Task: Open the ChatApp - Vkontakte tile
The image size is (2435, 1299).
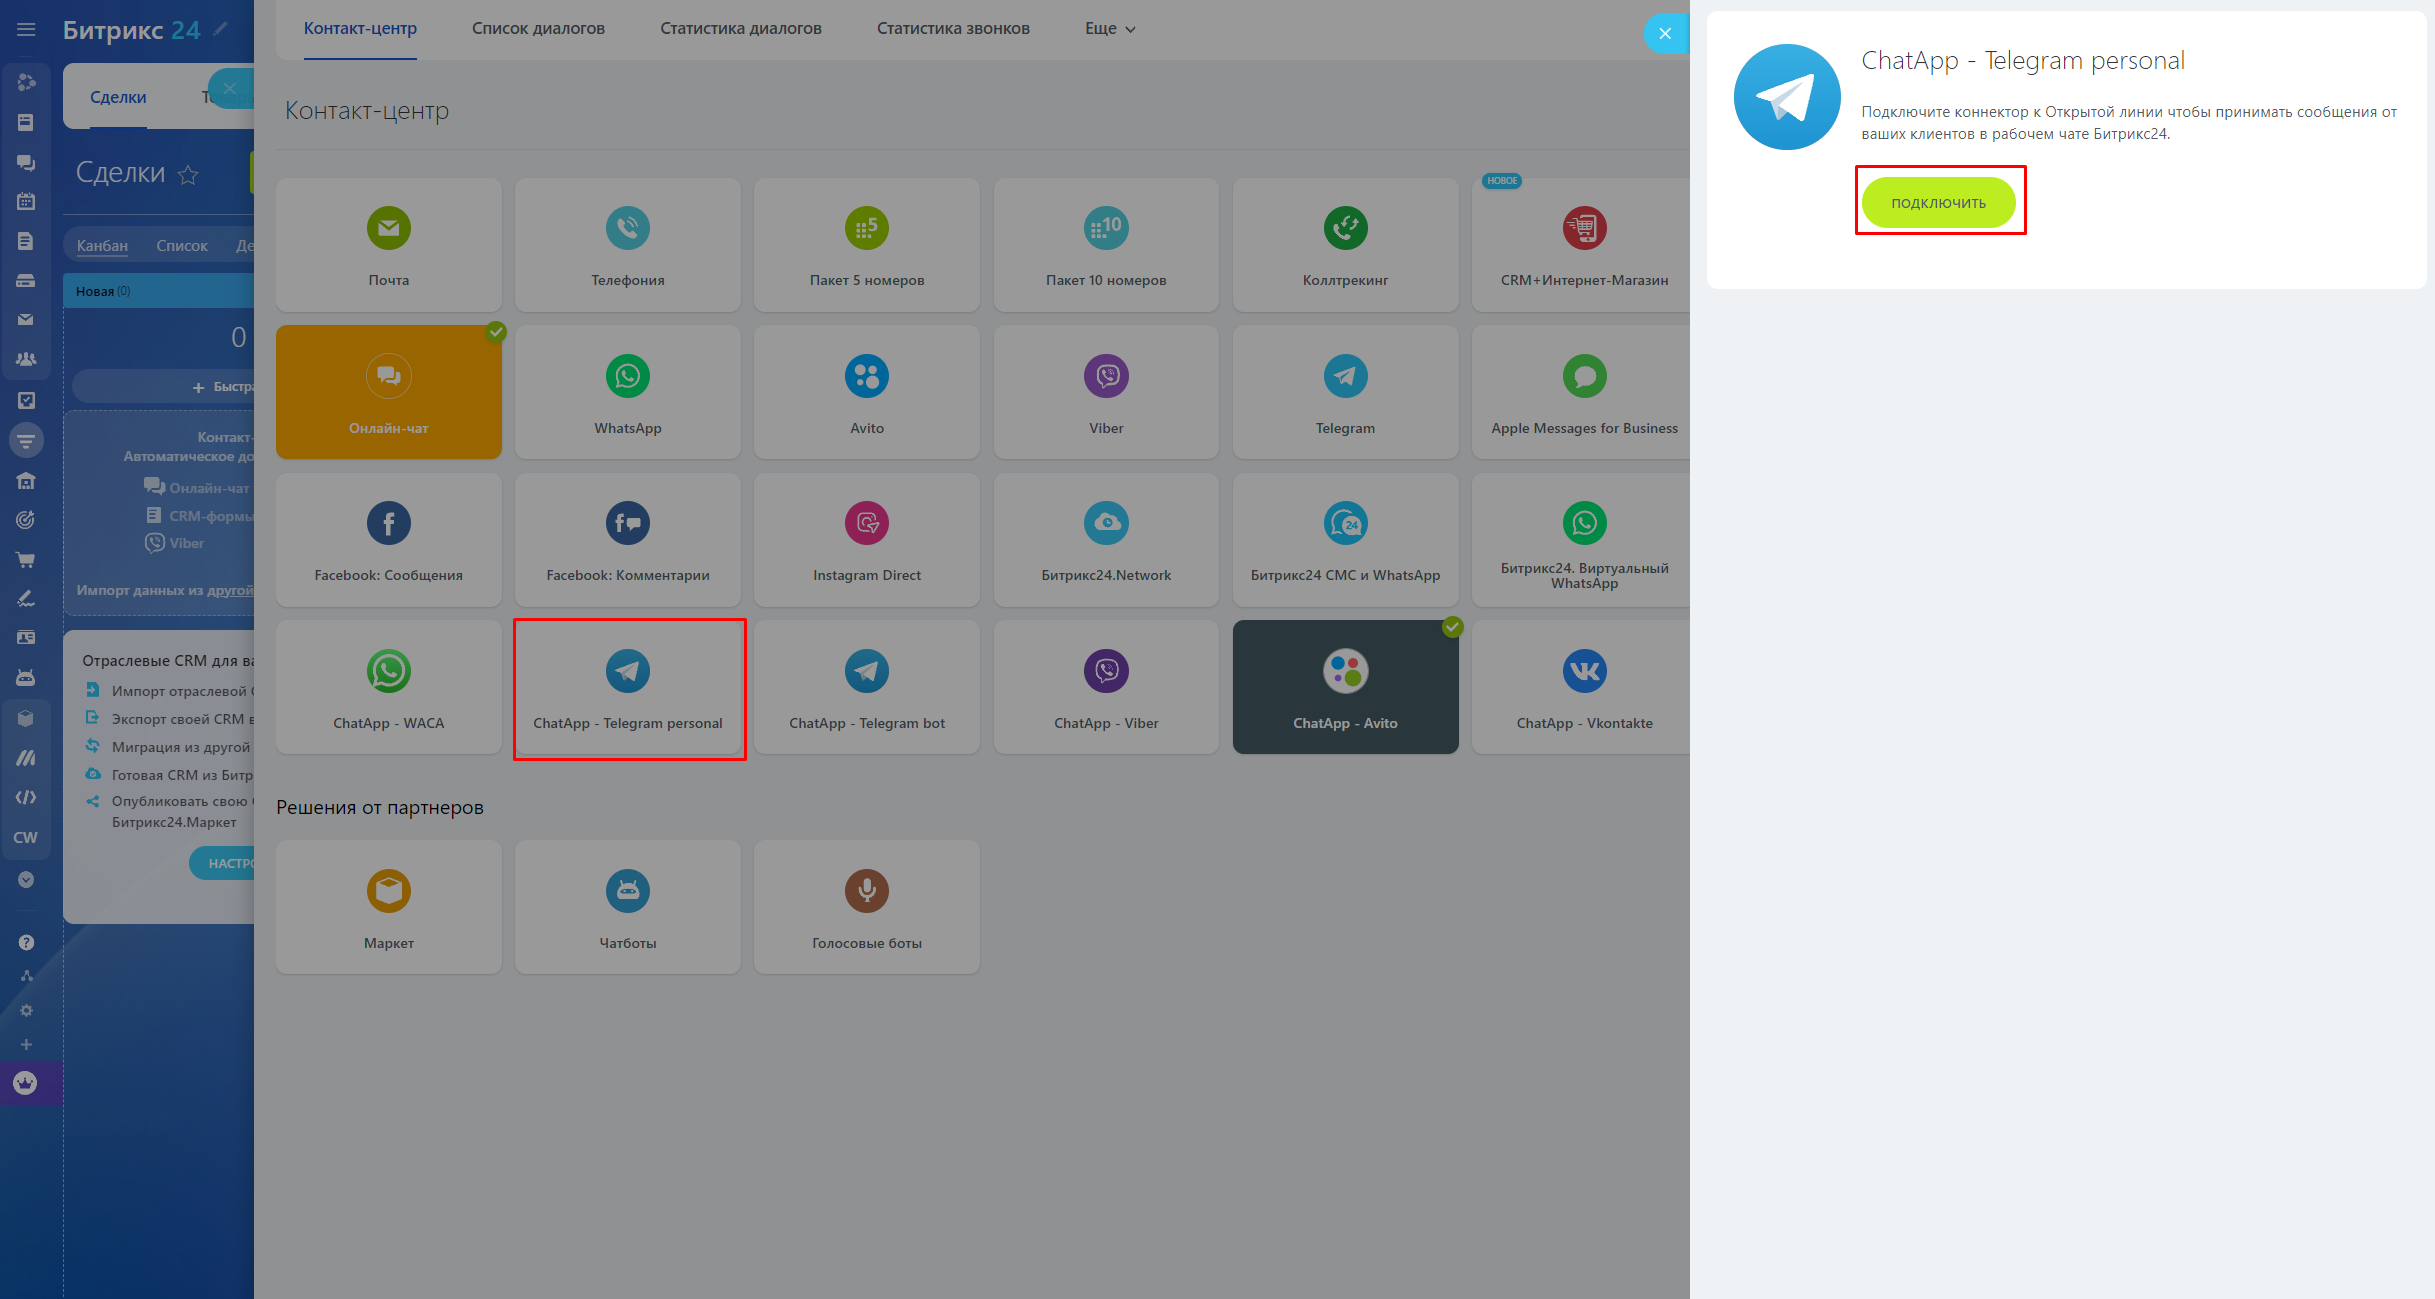Action: [x=1583, y=687]
